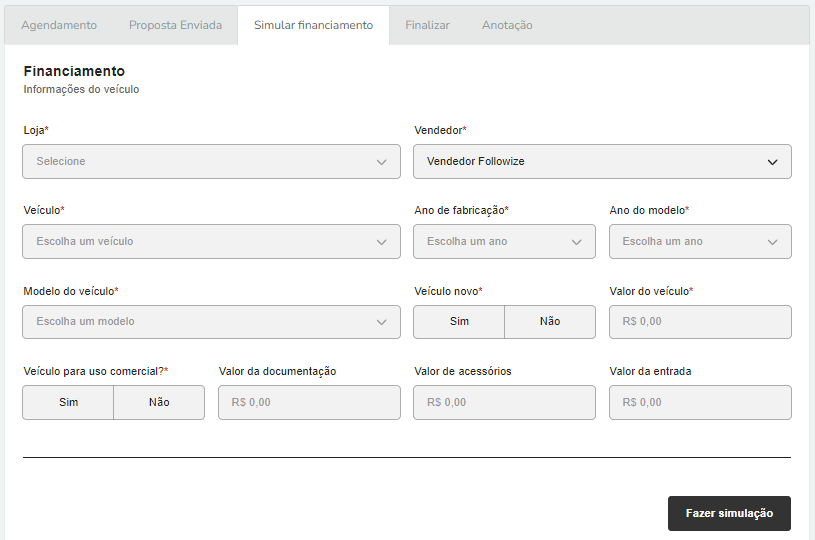Go to the Finalizar tab
The image size is (815, 540).
pos(427,25)
